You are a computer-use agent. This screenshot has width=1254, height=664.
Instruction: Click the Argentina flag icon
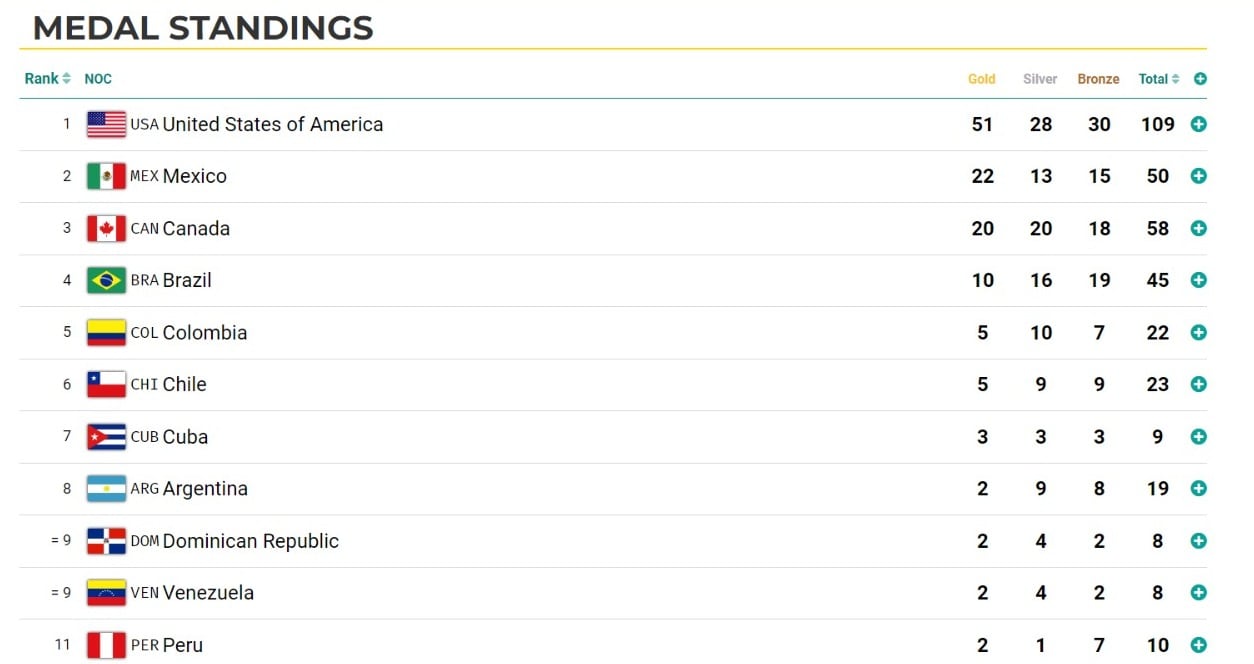(x=106, y=489)
